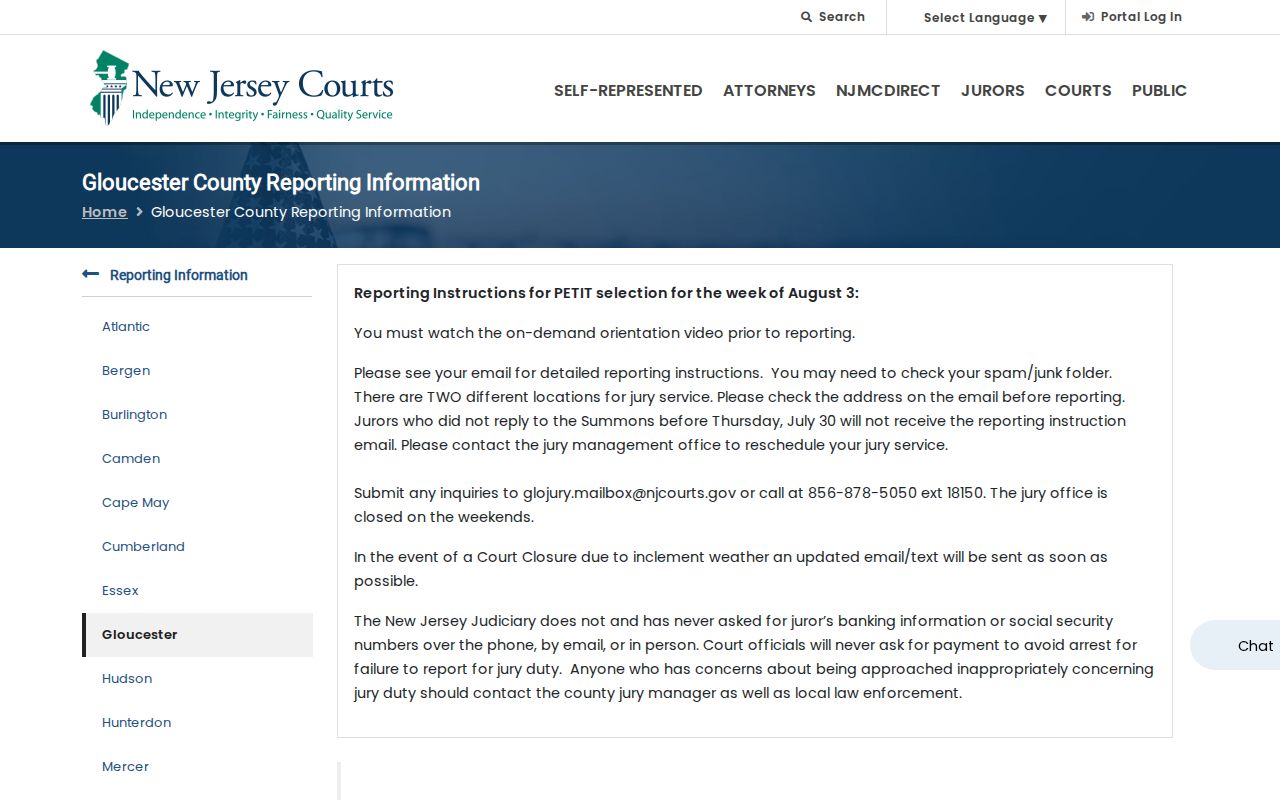Screen dimensions: 1280x800
Task: Select Hudson county in sidebar
Action: pyautogui.click(x=127, y=679)
